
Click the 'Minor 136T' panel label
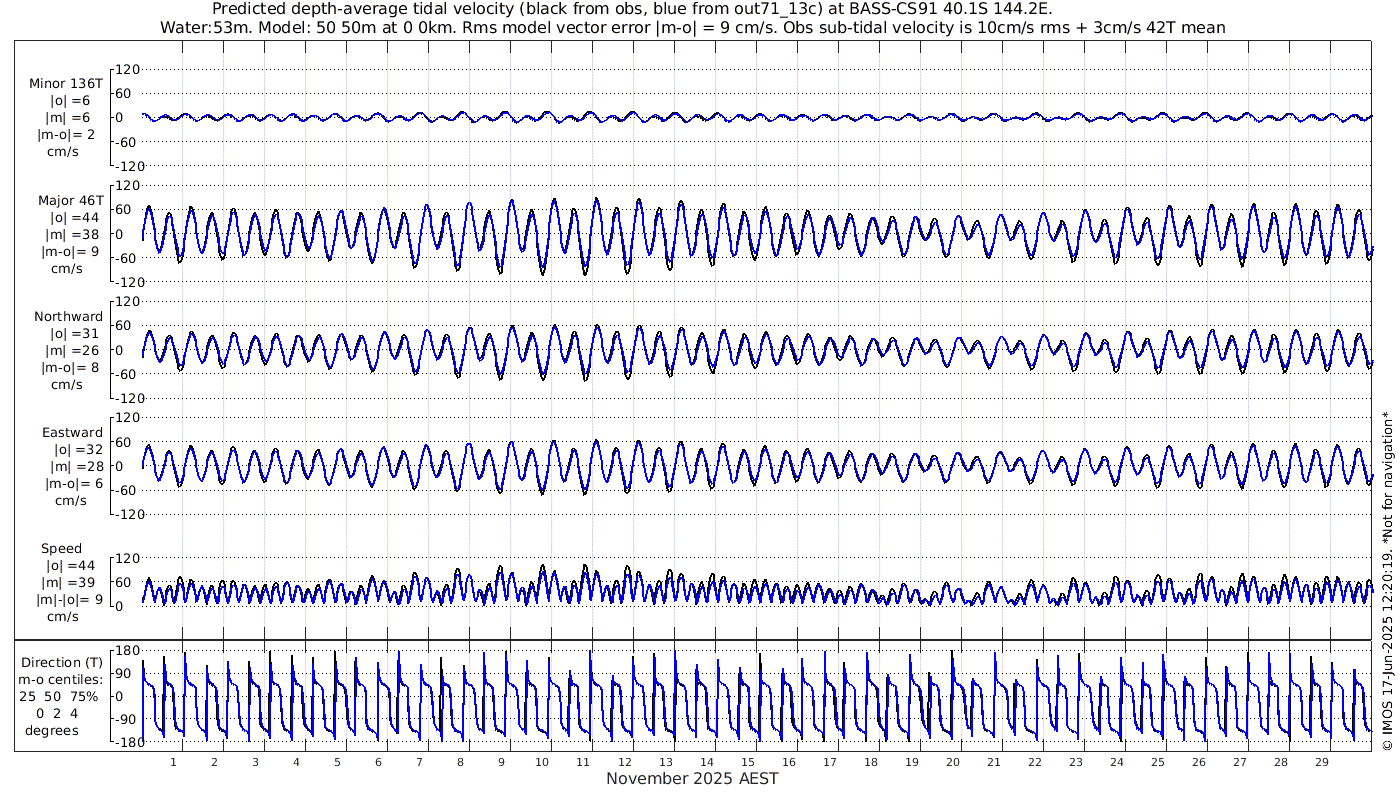pos(65,84)
